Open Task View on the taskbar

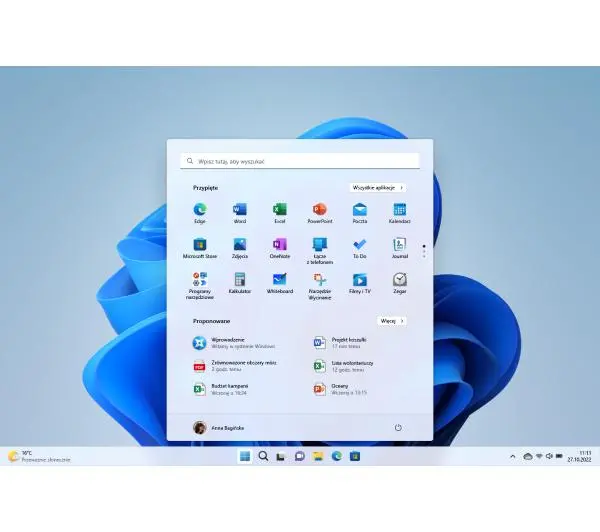(x=281, y=456)
